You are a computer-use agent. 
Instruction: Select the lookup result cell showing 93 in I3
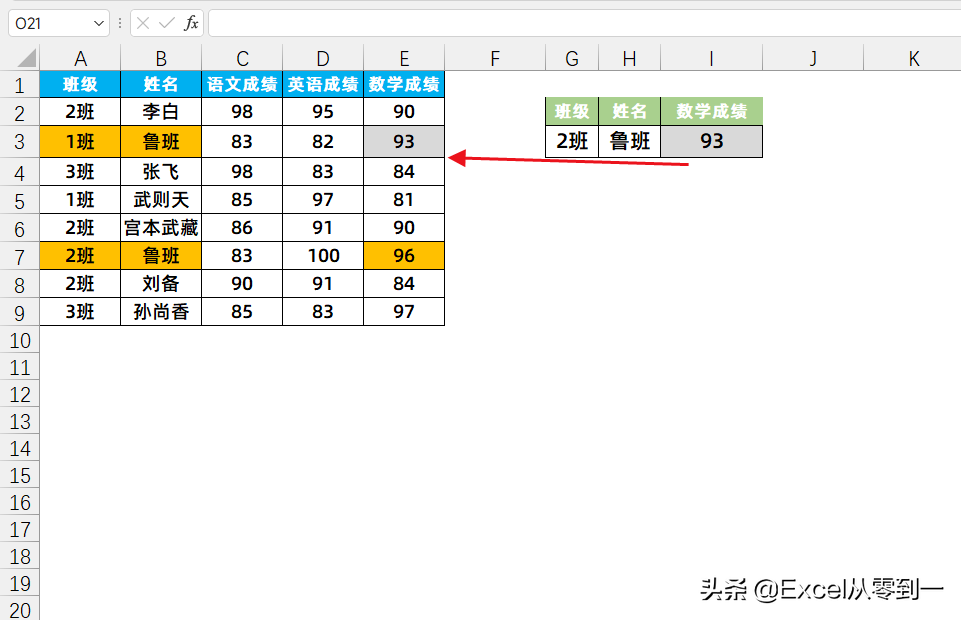click(711, 141)
